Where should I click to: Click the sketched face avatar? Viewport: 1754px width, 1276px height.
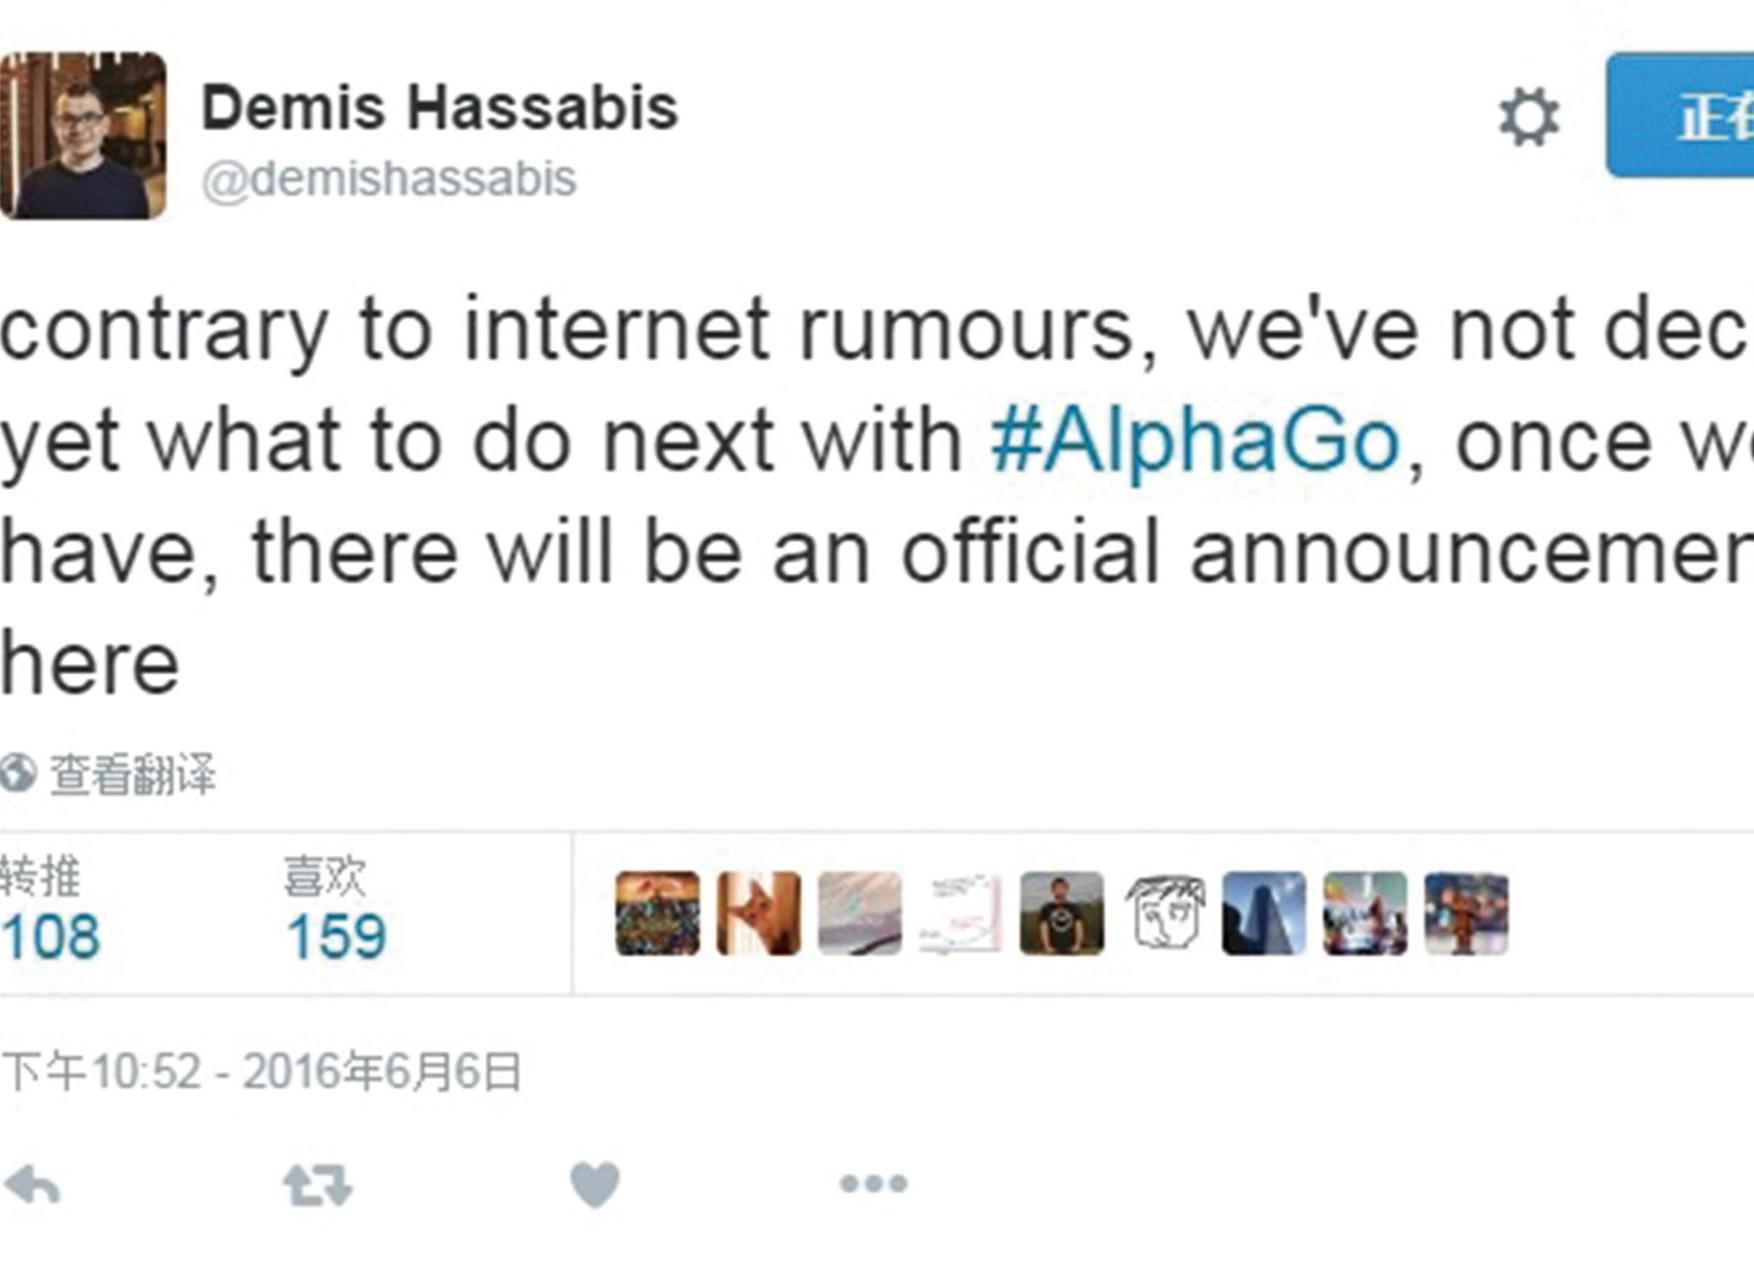(x=1164, y=913)
